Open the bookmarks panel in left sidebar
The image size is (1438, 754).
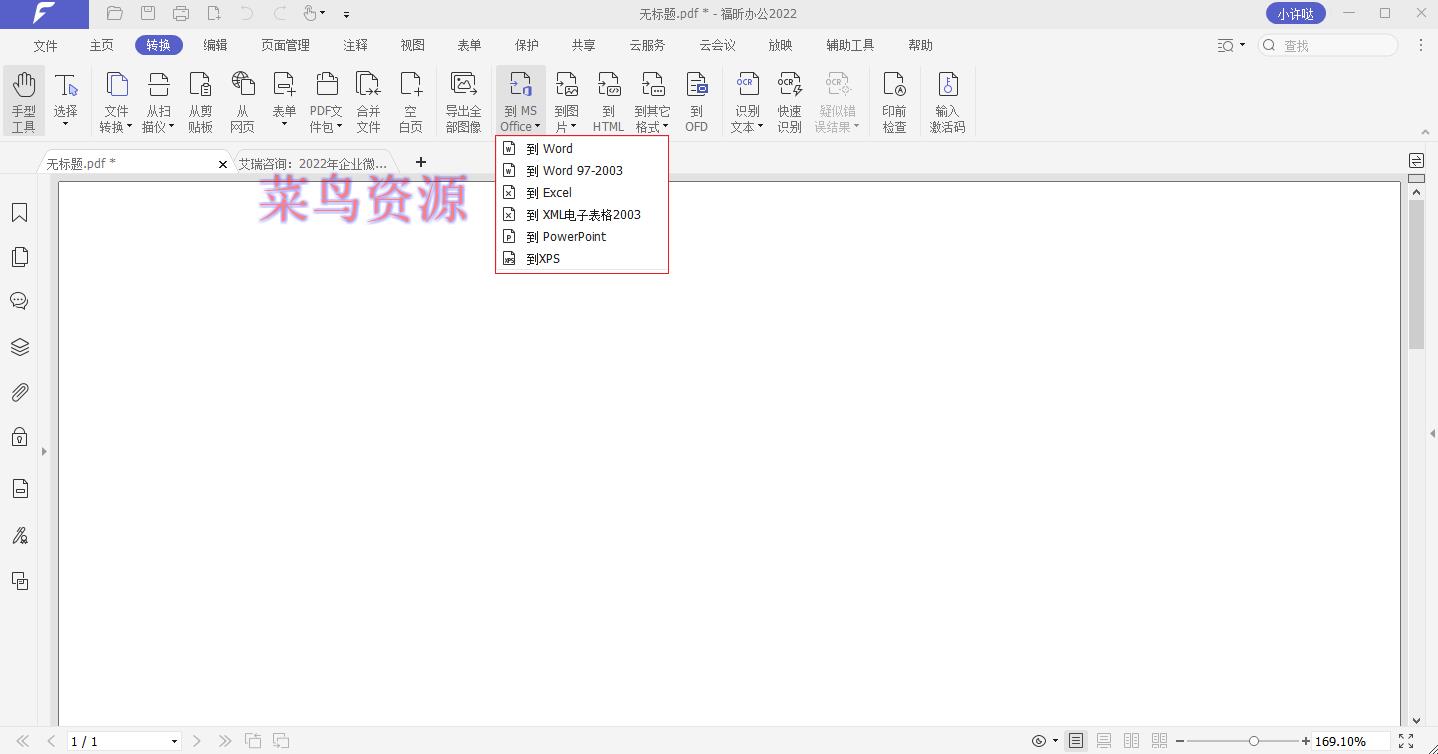point(19,212)
